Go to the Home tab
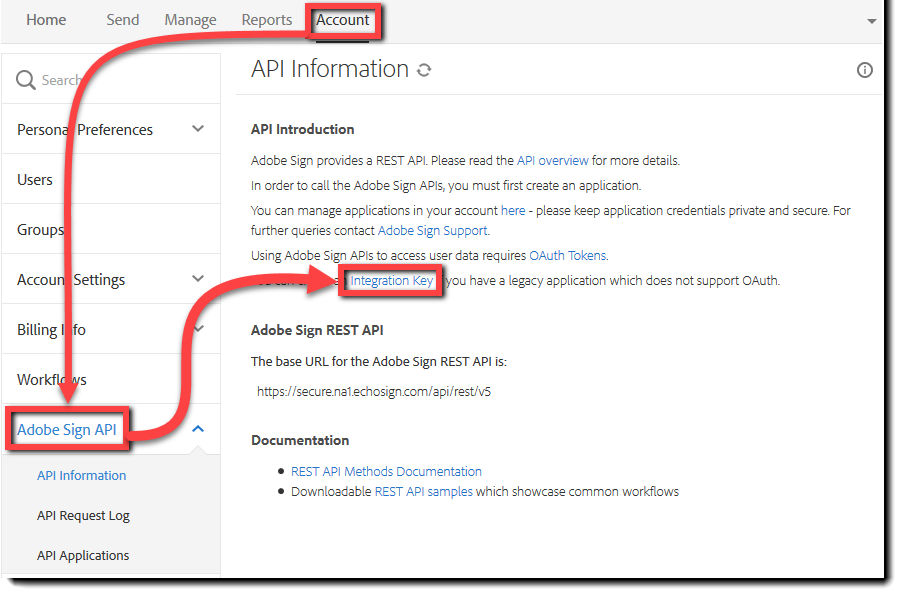 click(x=46, y=20)
